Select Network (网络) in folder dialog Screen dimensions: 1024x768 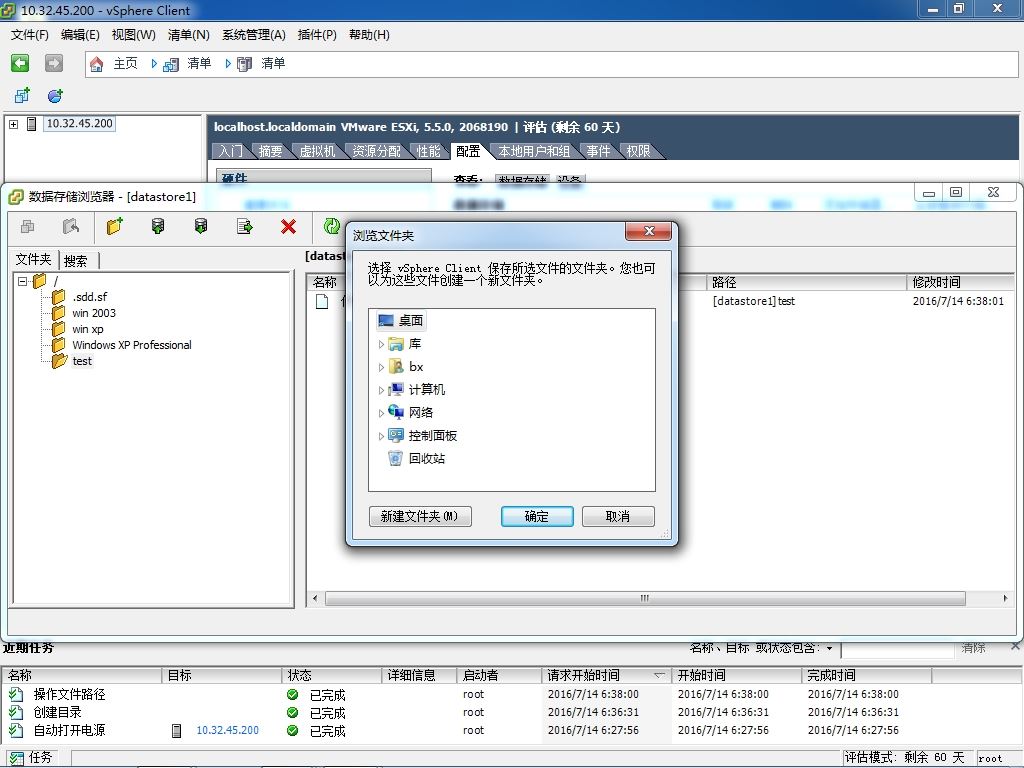point(421,412)
